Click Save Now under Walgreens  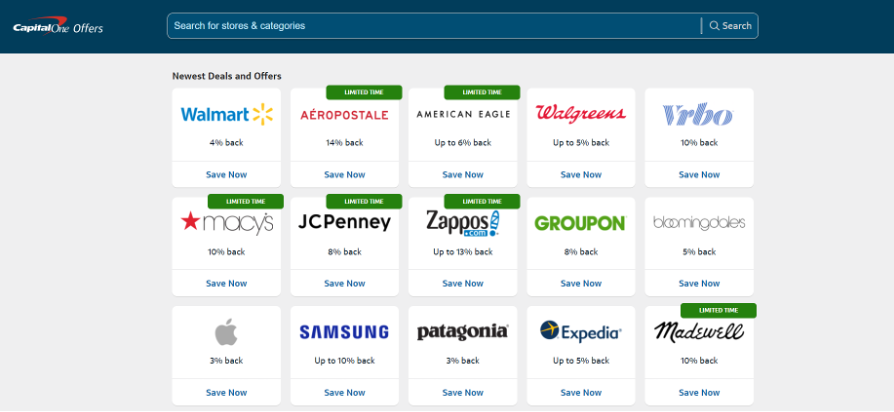[580, 175]
